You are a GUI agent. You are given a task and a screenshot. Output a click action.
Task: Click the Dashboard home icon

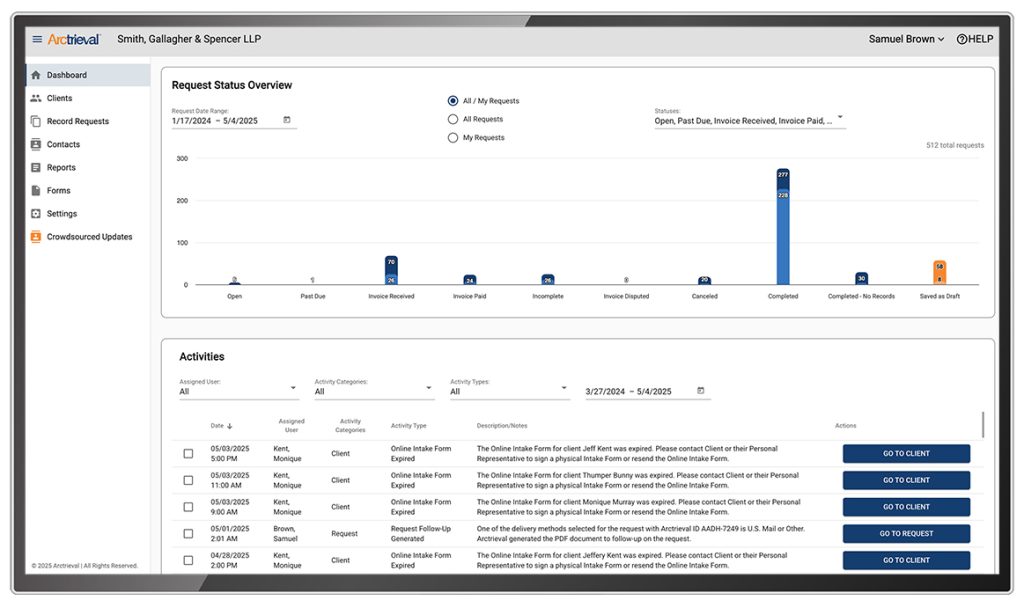tap(36, 75)
